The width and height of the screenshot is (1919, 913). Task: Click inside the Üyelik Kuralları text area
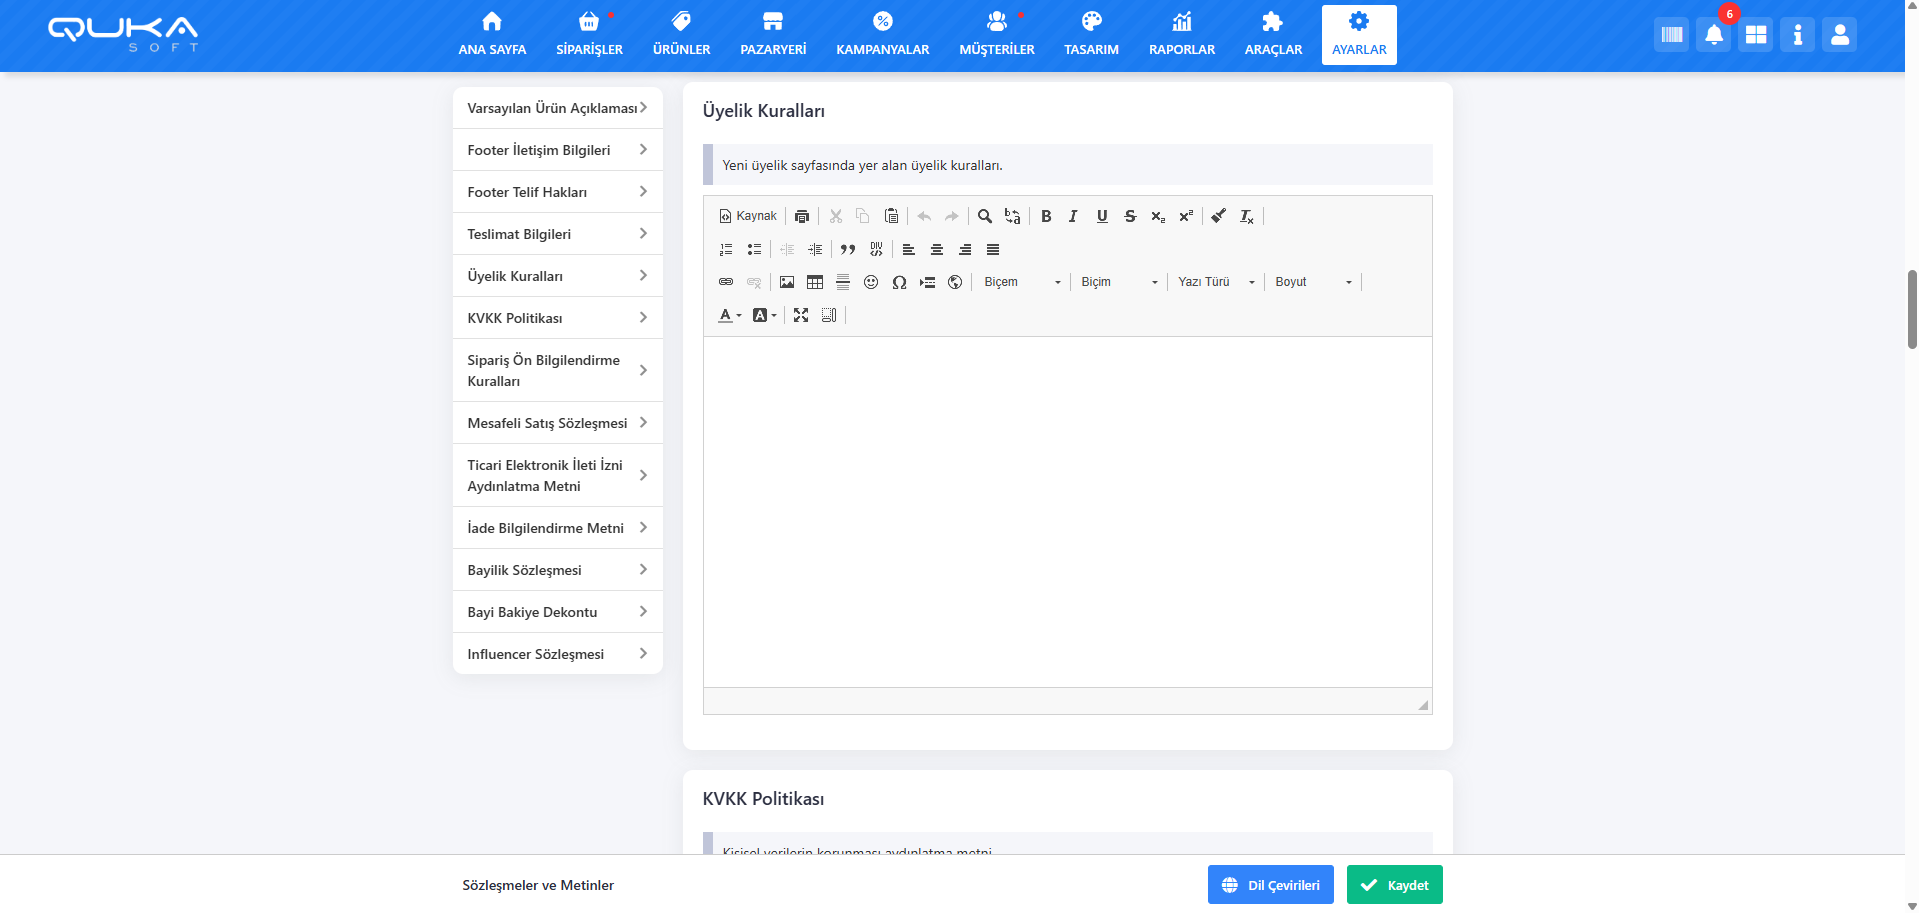pos(1067,511)
